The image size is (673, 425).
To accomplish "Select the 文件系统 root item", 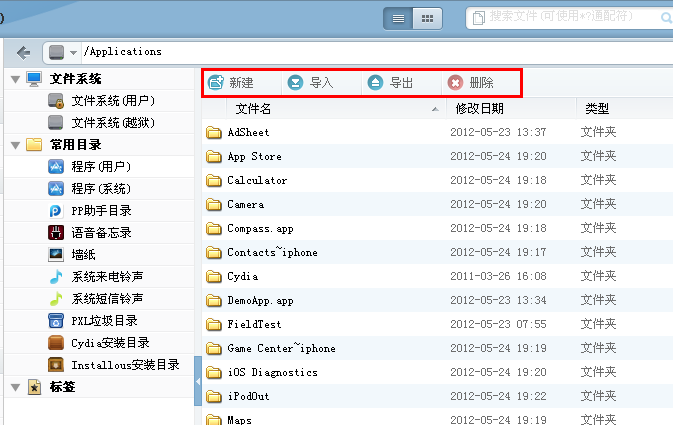I will [76, 79].
